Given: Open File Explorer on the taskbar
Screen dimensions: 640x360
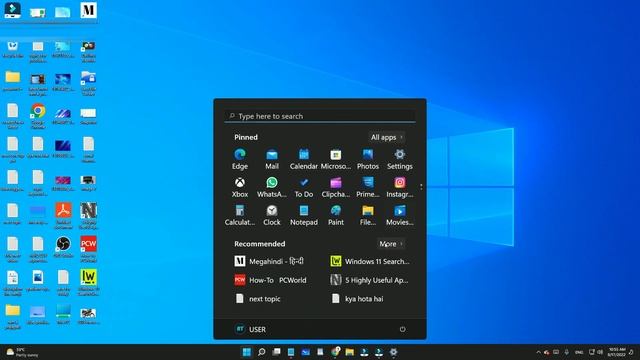Looking at the screenshot, I should coord(350,352).
